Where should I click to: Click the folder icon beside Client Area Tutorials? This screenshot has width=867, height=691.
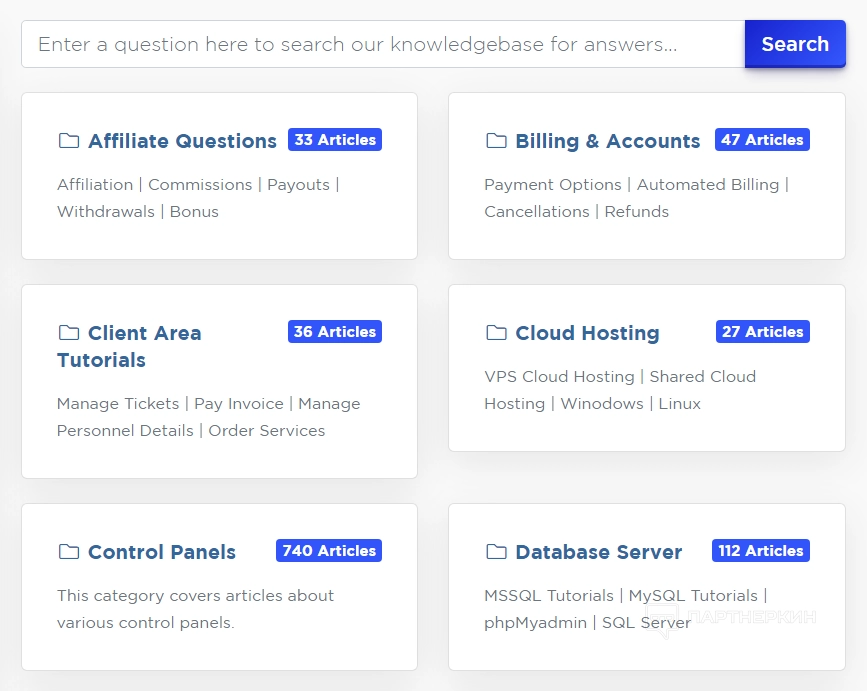68,333
